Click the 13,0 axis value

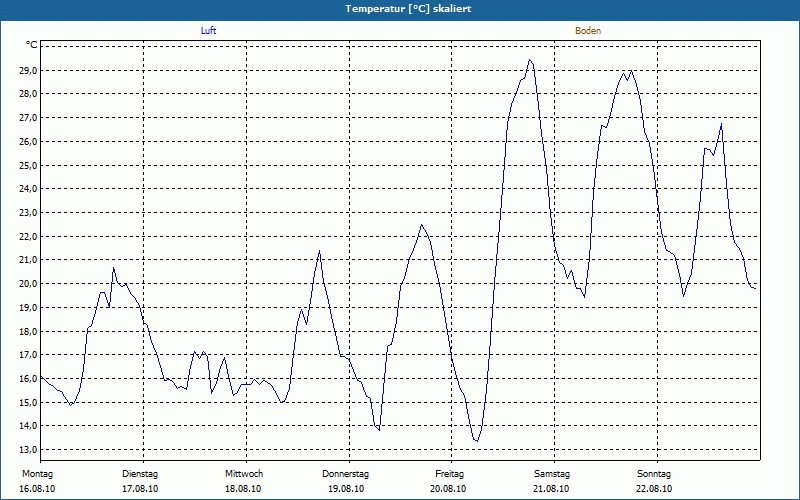pos(28,449)
